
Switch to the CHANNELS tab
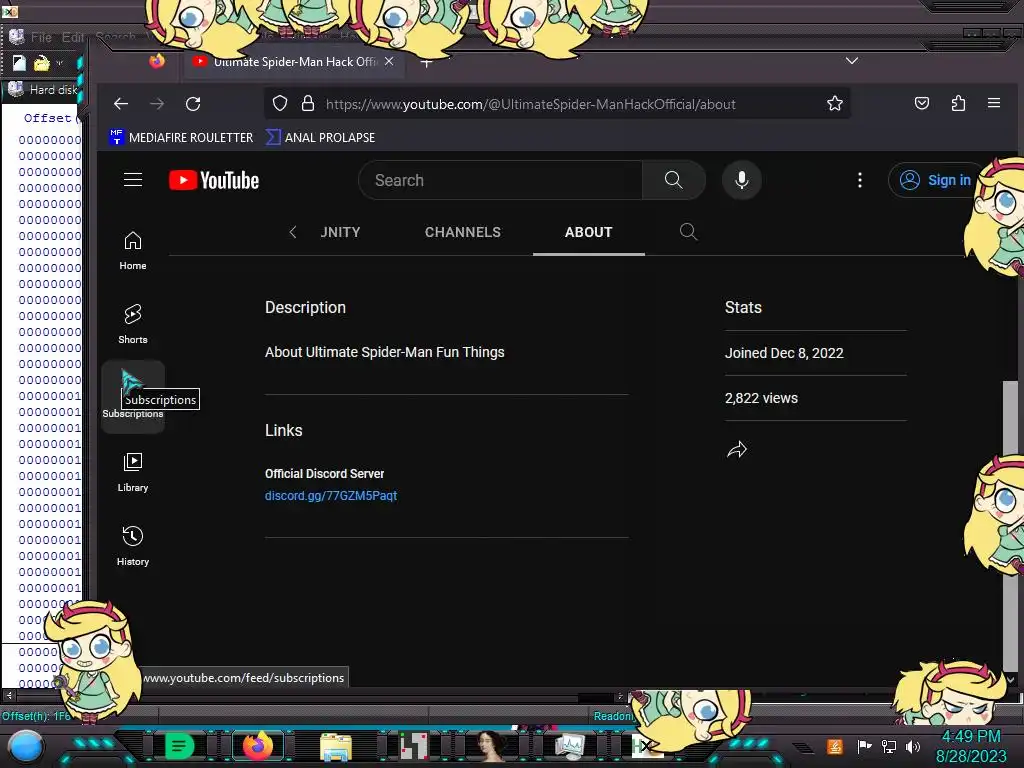(462, 232)
